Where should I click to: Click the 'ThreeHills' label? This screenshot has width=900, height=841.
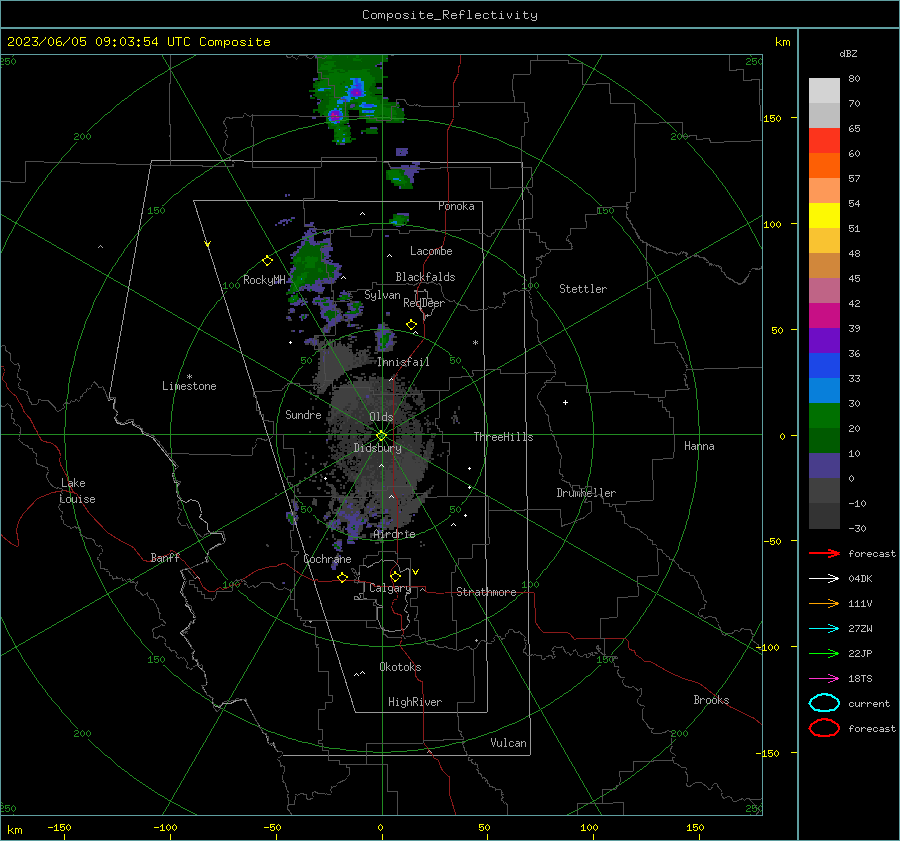(503, 437)
